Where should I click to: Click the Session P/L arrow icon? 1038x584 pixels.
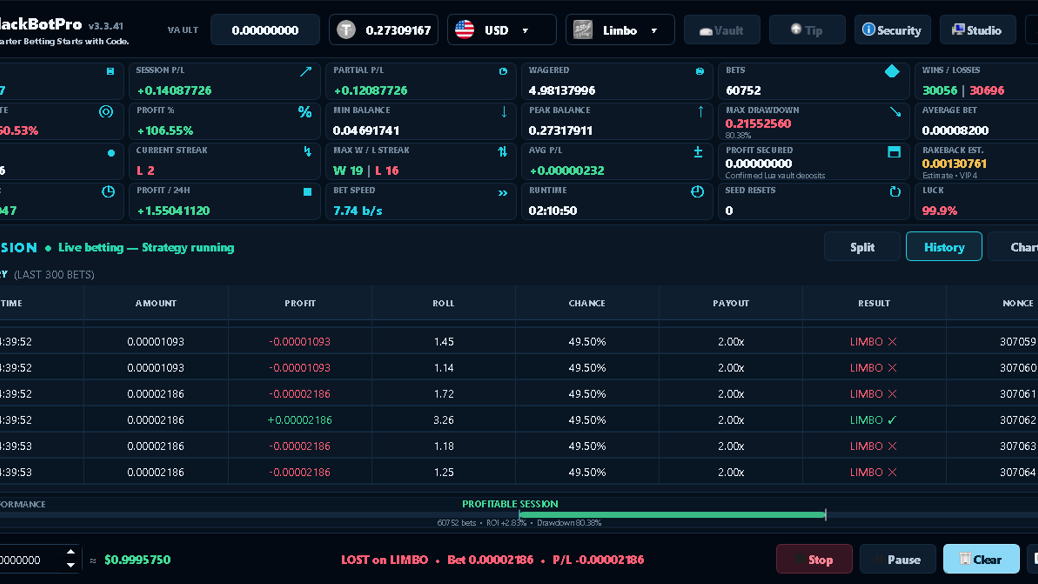pyautogui.click(x=305, y=72)
